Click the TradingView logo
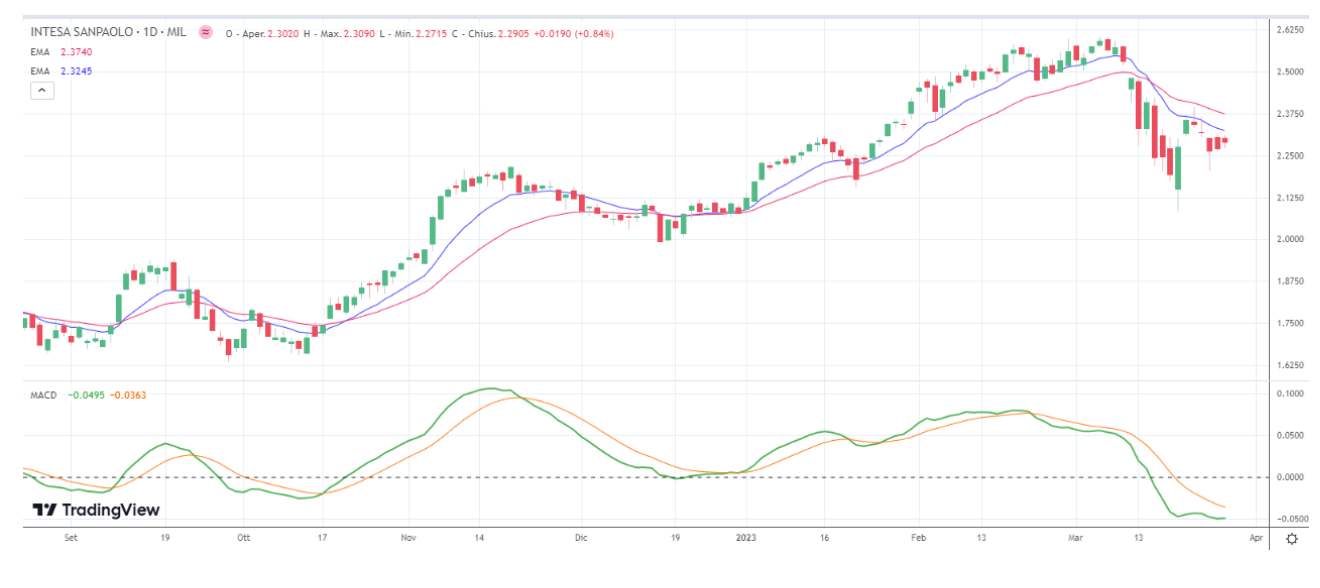Image resolution: width=1320 pixels, height=588 pixels. click(96, 510)
